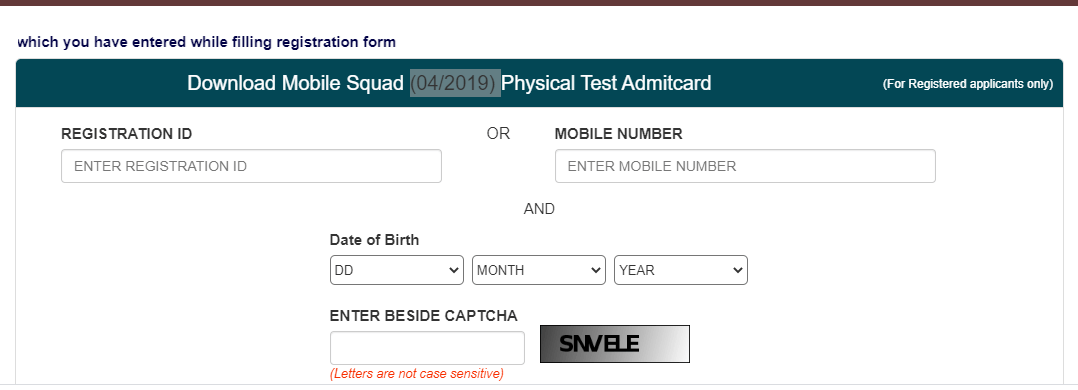This screenshot has height=390, width=1078.
Task: Focus the ENTER MOBILE NUMBER field
Action: [745, 166]
